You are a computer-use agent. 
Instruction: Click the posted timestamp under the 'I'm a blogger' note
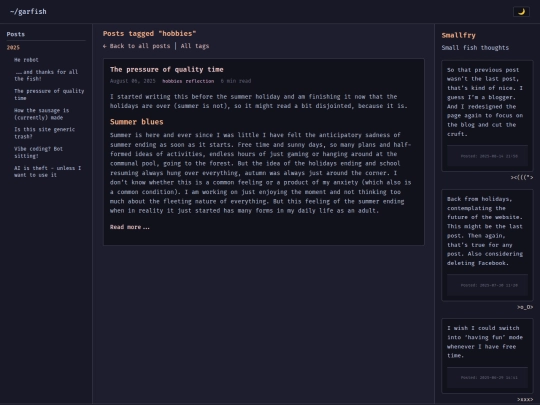489,156
